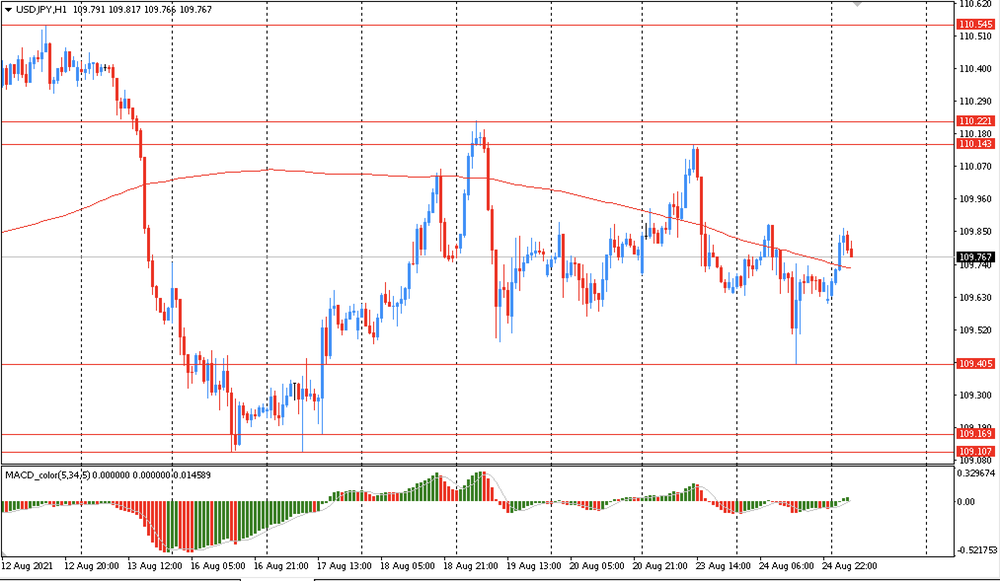Click the 109.630 price scale label
This screenshot has height=581, width=1000.
click(x=976, y=297)
